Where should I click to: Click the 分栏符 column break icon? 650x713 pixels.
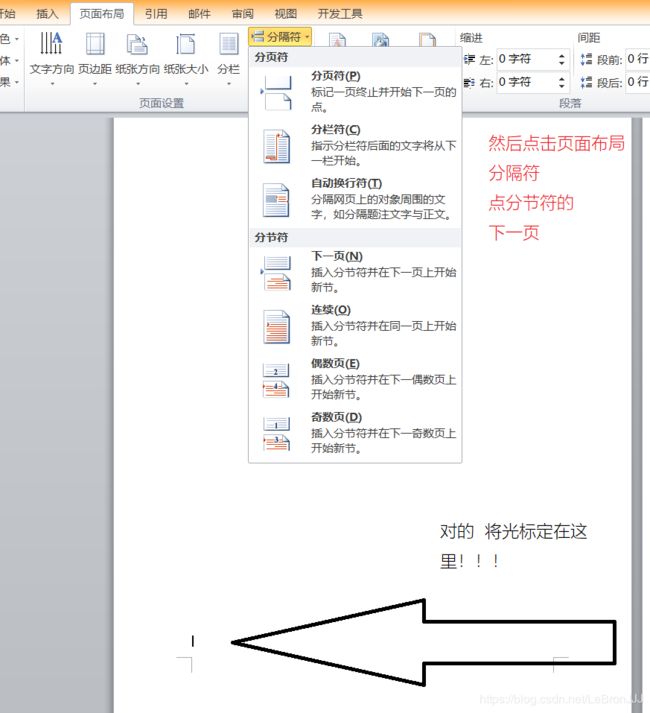[x=276, y=146]
